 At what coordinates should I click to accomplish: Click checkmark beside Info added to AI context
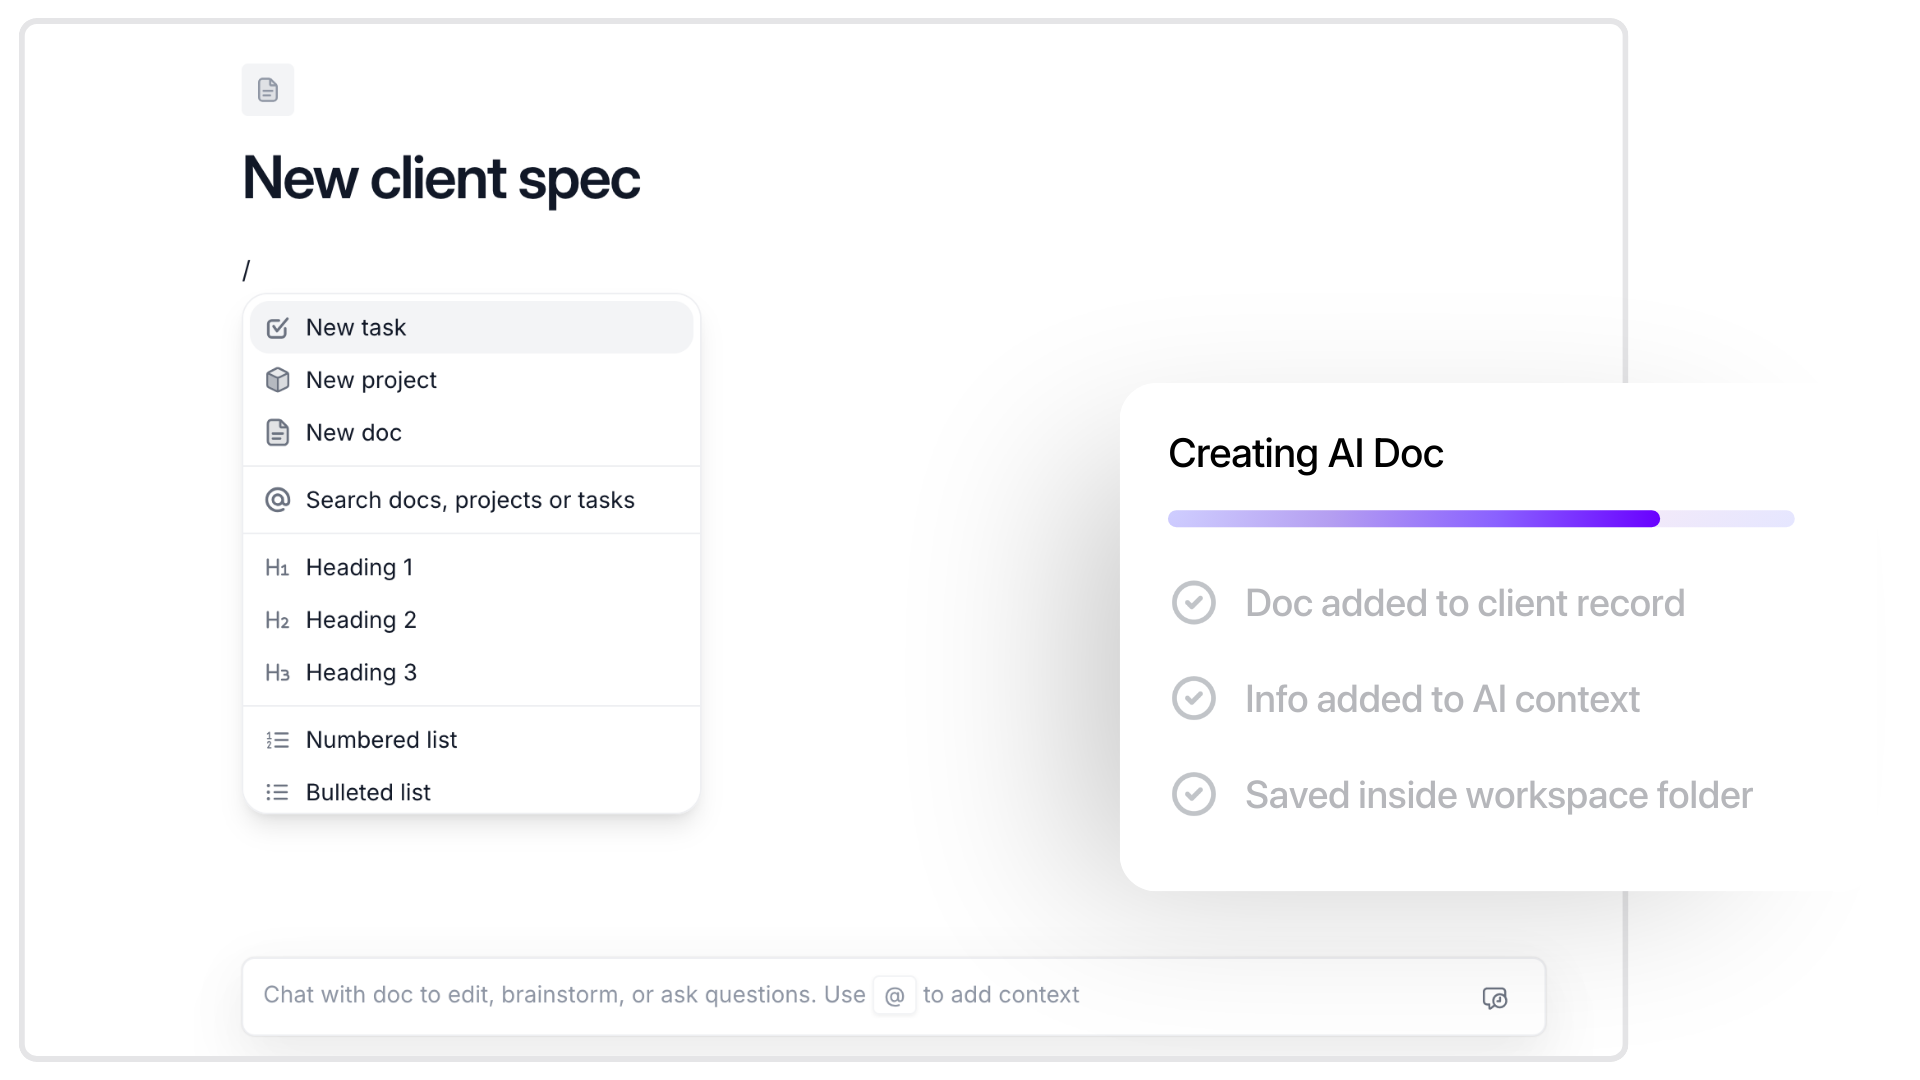click(1193, 699)
